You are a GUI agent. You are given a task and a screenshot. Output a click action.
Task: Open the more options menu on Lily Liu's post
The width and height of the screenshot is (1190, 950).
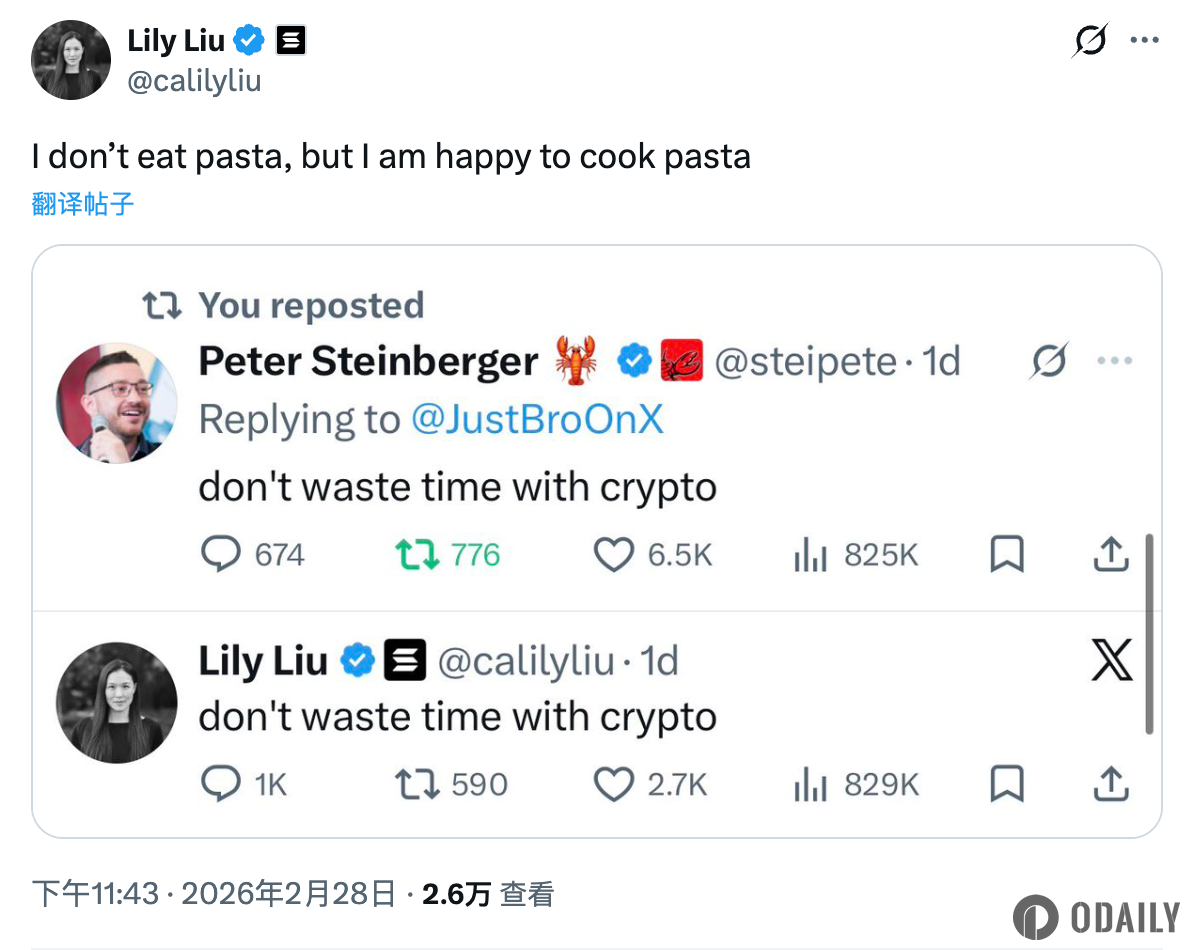click(1144, 41)
